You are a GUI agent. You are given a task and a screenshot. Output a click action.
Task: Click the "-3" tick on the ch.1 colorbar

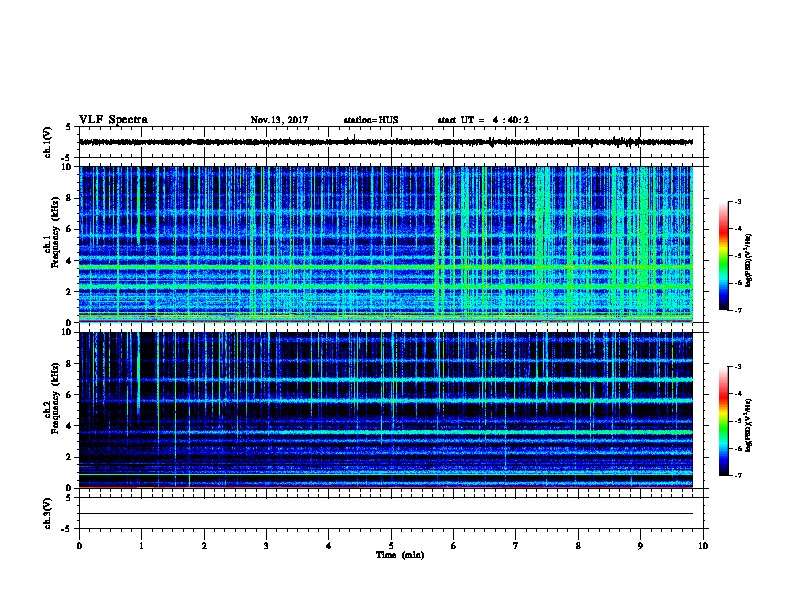click(x=738, y=201)
